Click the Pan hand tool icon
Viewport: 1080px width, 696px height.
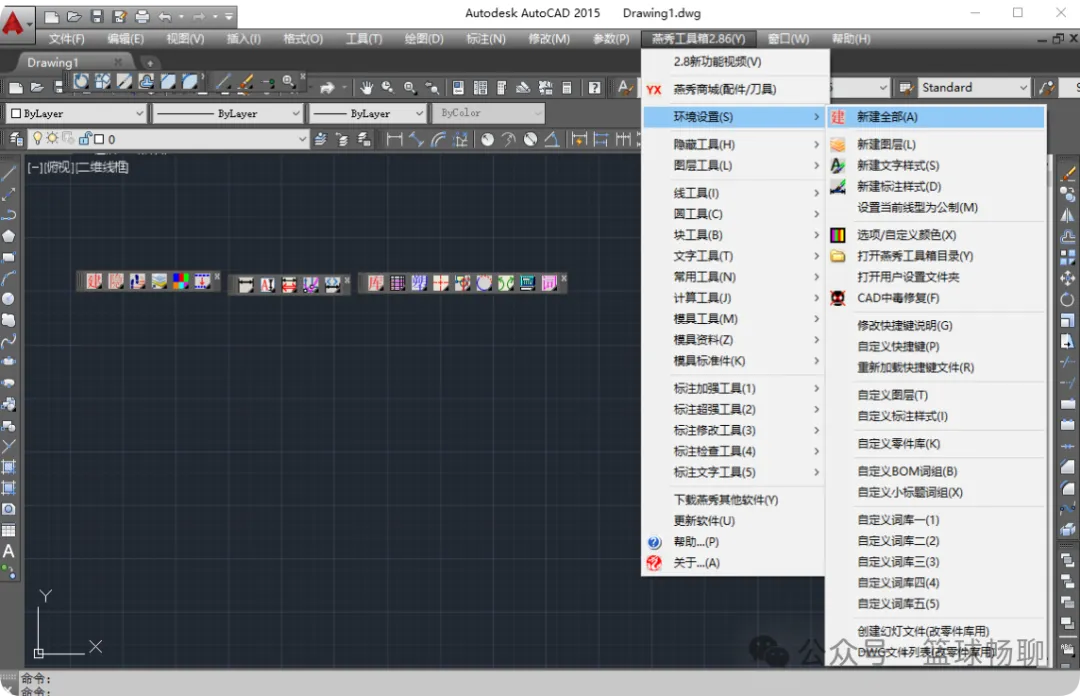coord(366,88)
